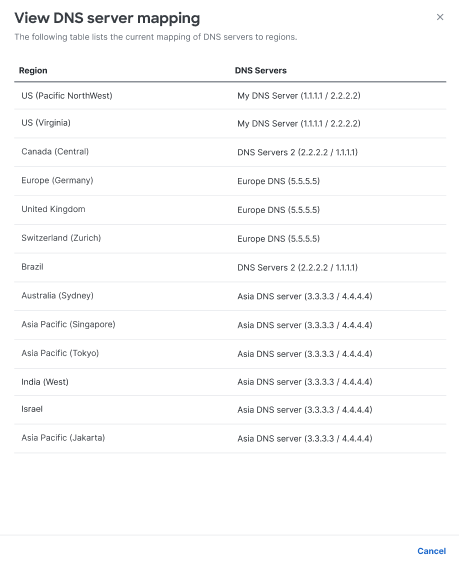Click the Israel region entry
This screenshot has height=565, width=459.
coord(32,409)
